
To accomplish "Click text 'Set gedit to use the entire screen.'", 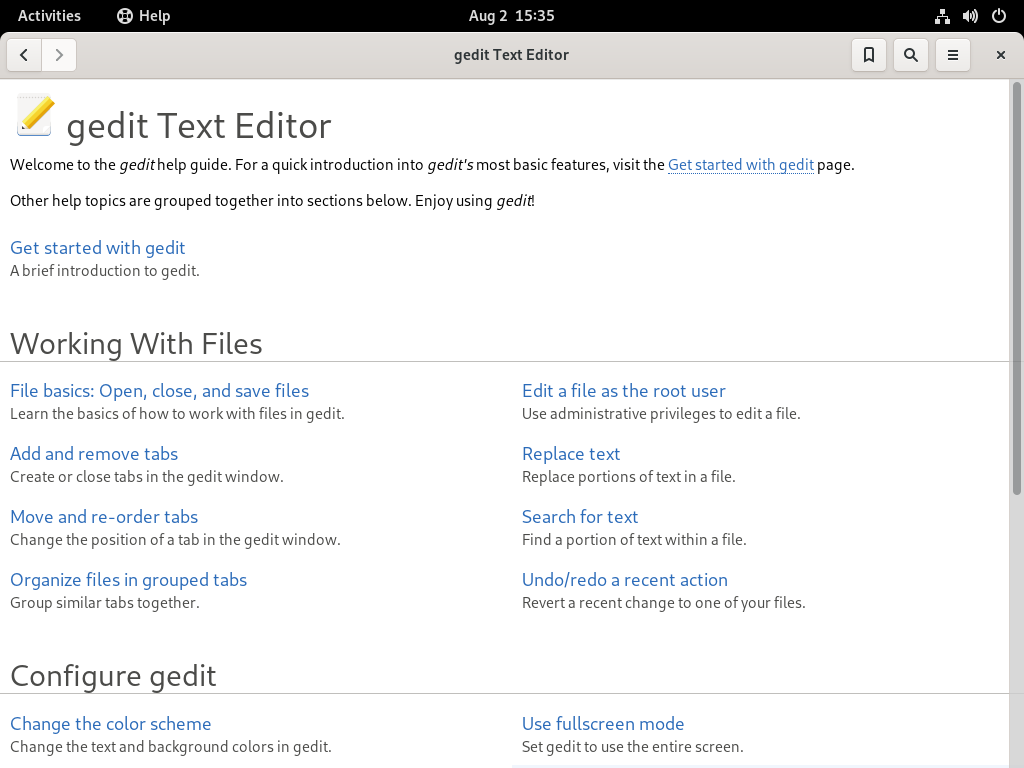I will point(632,746).
